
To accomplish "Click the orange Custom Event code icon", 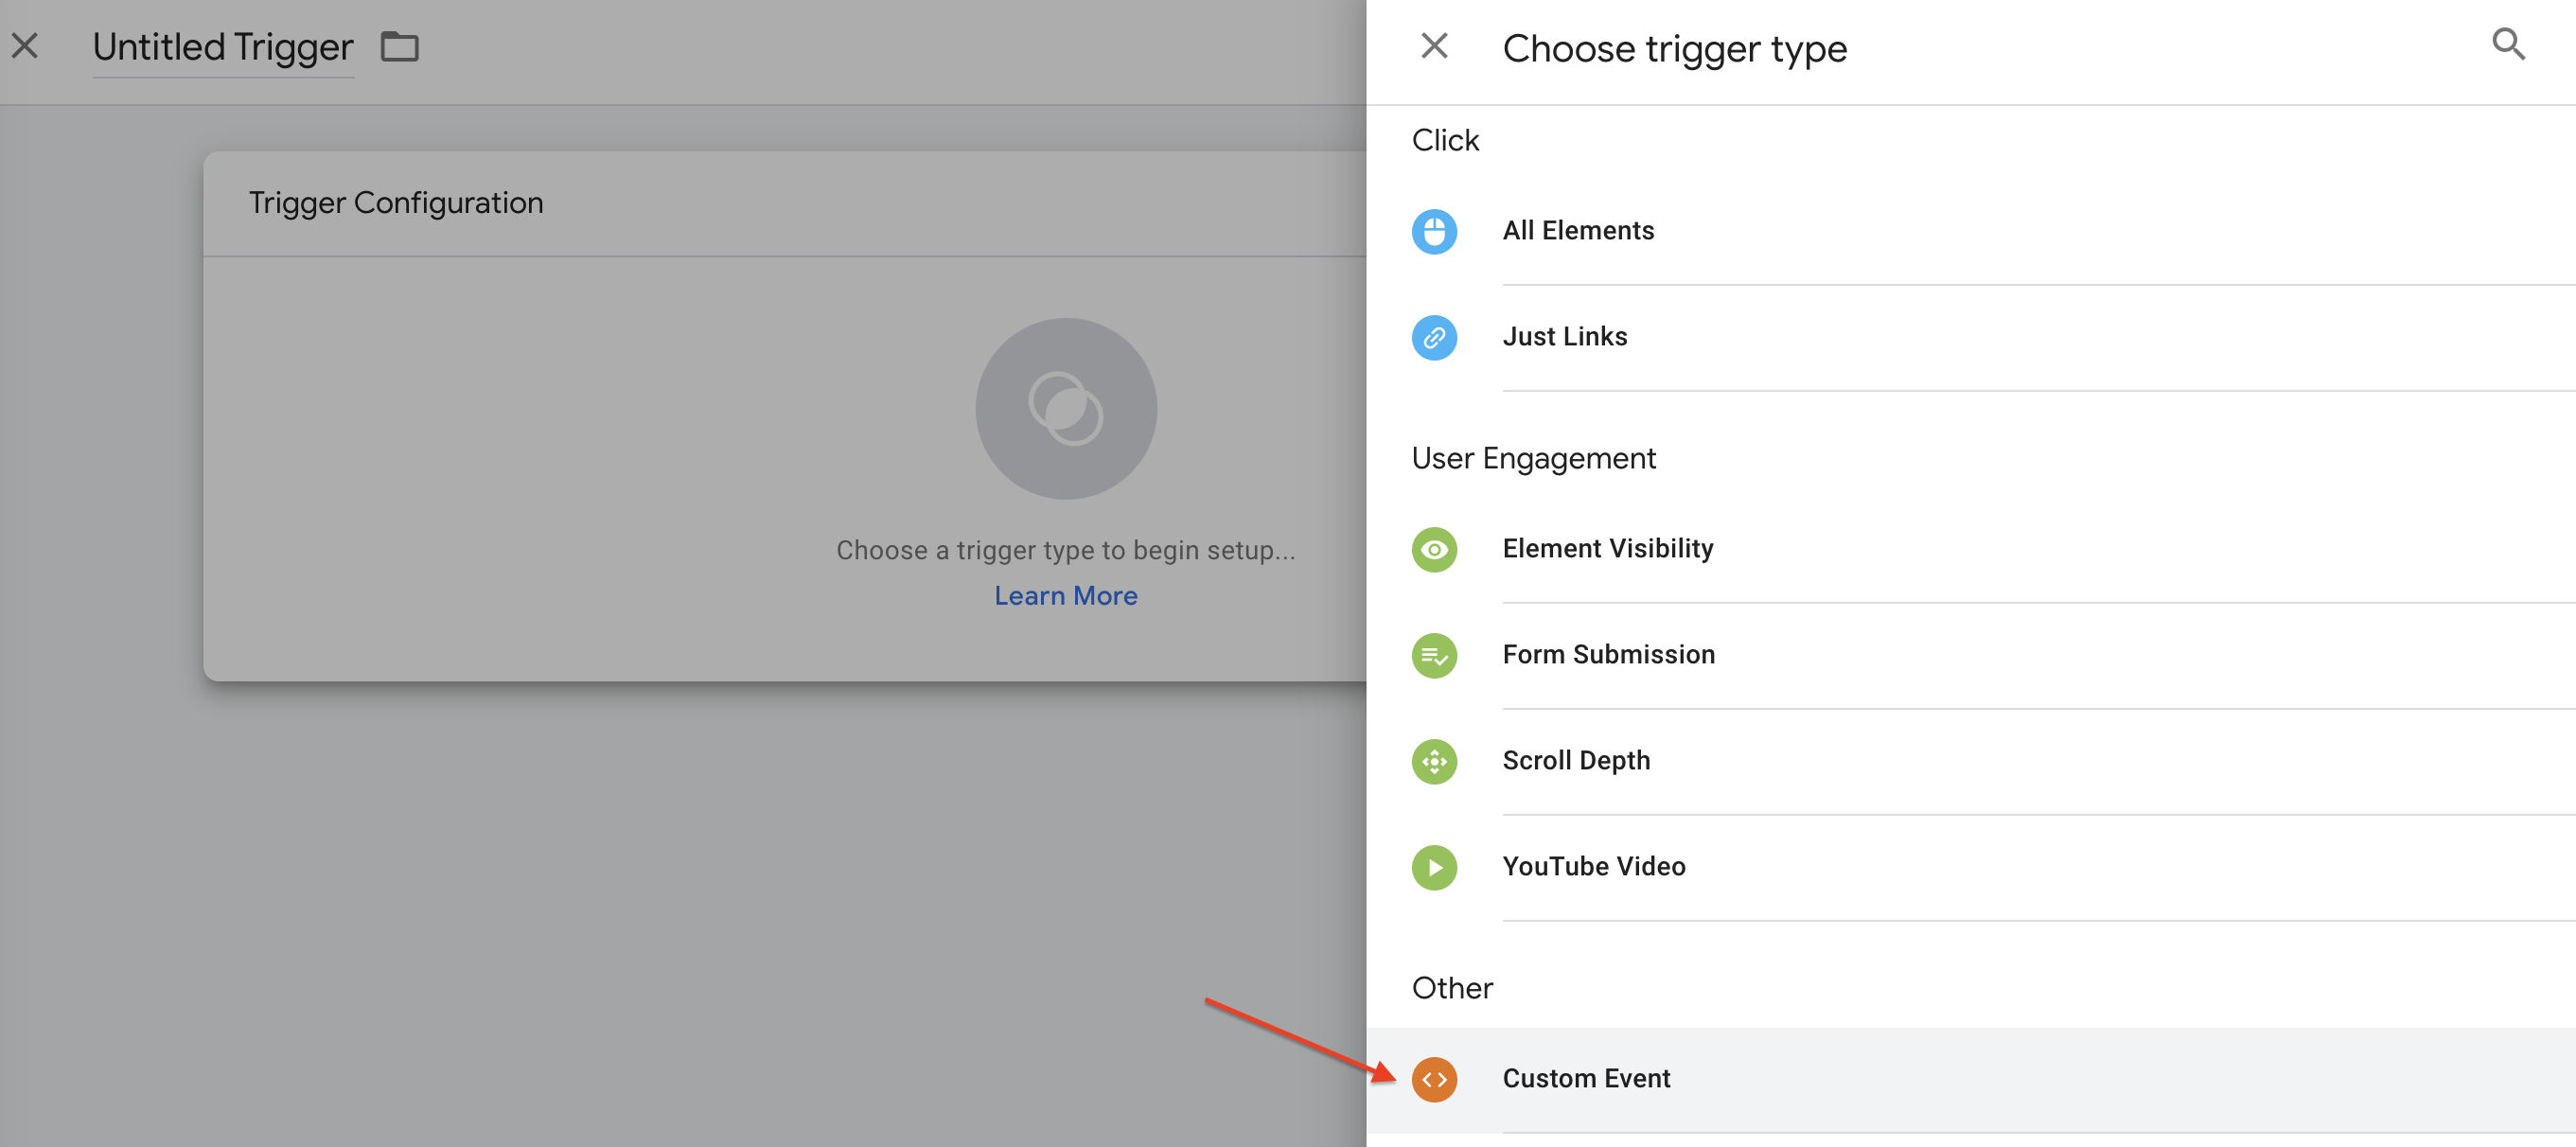I will pyautogui.click(x=1434, y=1079).
